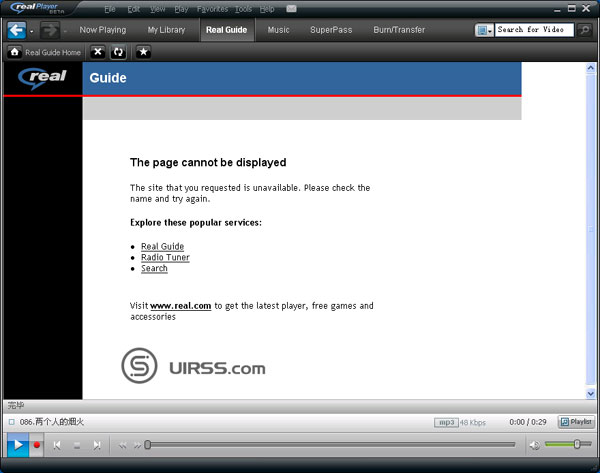Click the clip title 086
Viewport: 600px width, 473px height.
pos(52,422)
